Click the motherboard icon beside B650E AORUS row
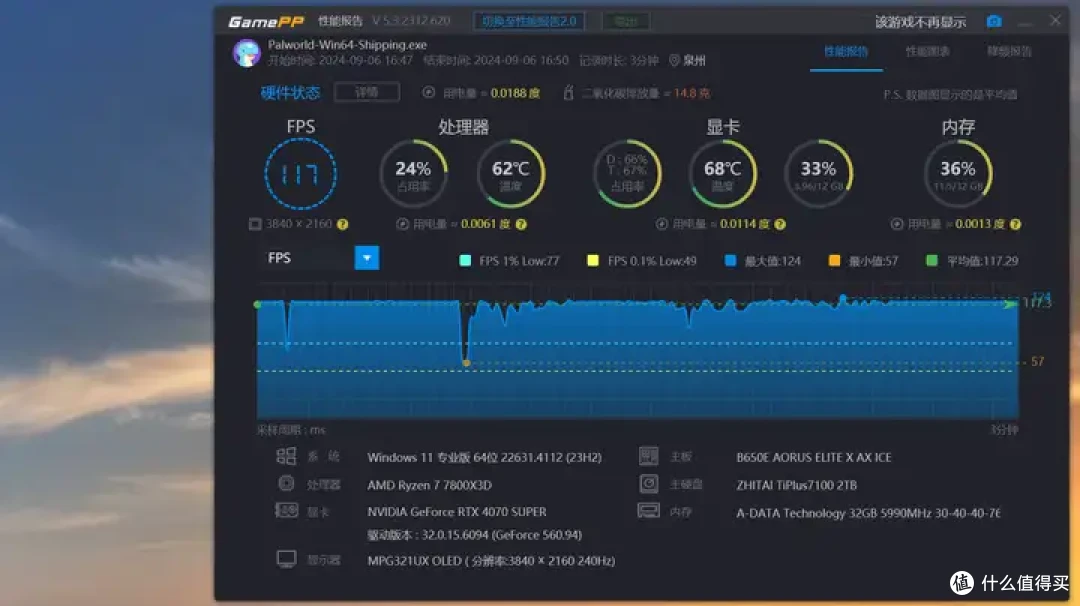Viewport: 1080px width, 606px height. tap(649, 456)
